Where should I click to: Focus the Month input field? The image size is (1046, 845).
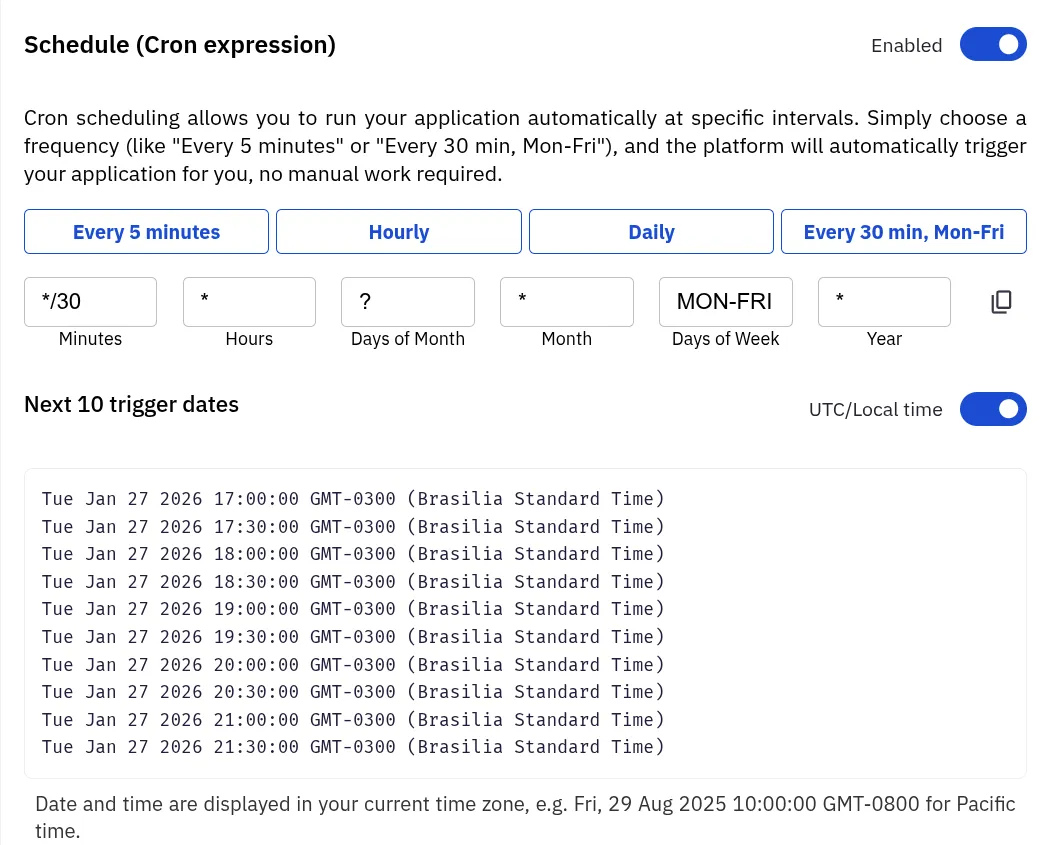[566, 301]
